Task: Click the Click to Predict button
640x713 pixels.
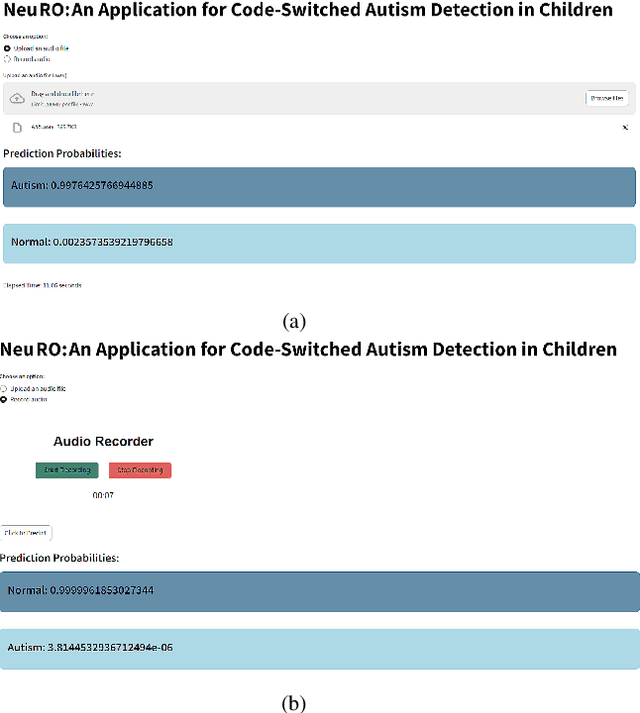Action: (x=26, y=533)
